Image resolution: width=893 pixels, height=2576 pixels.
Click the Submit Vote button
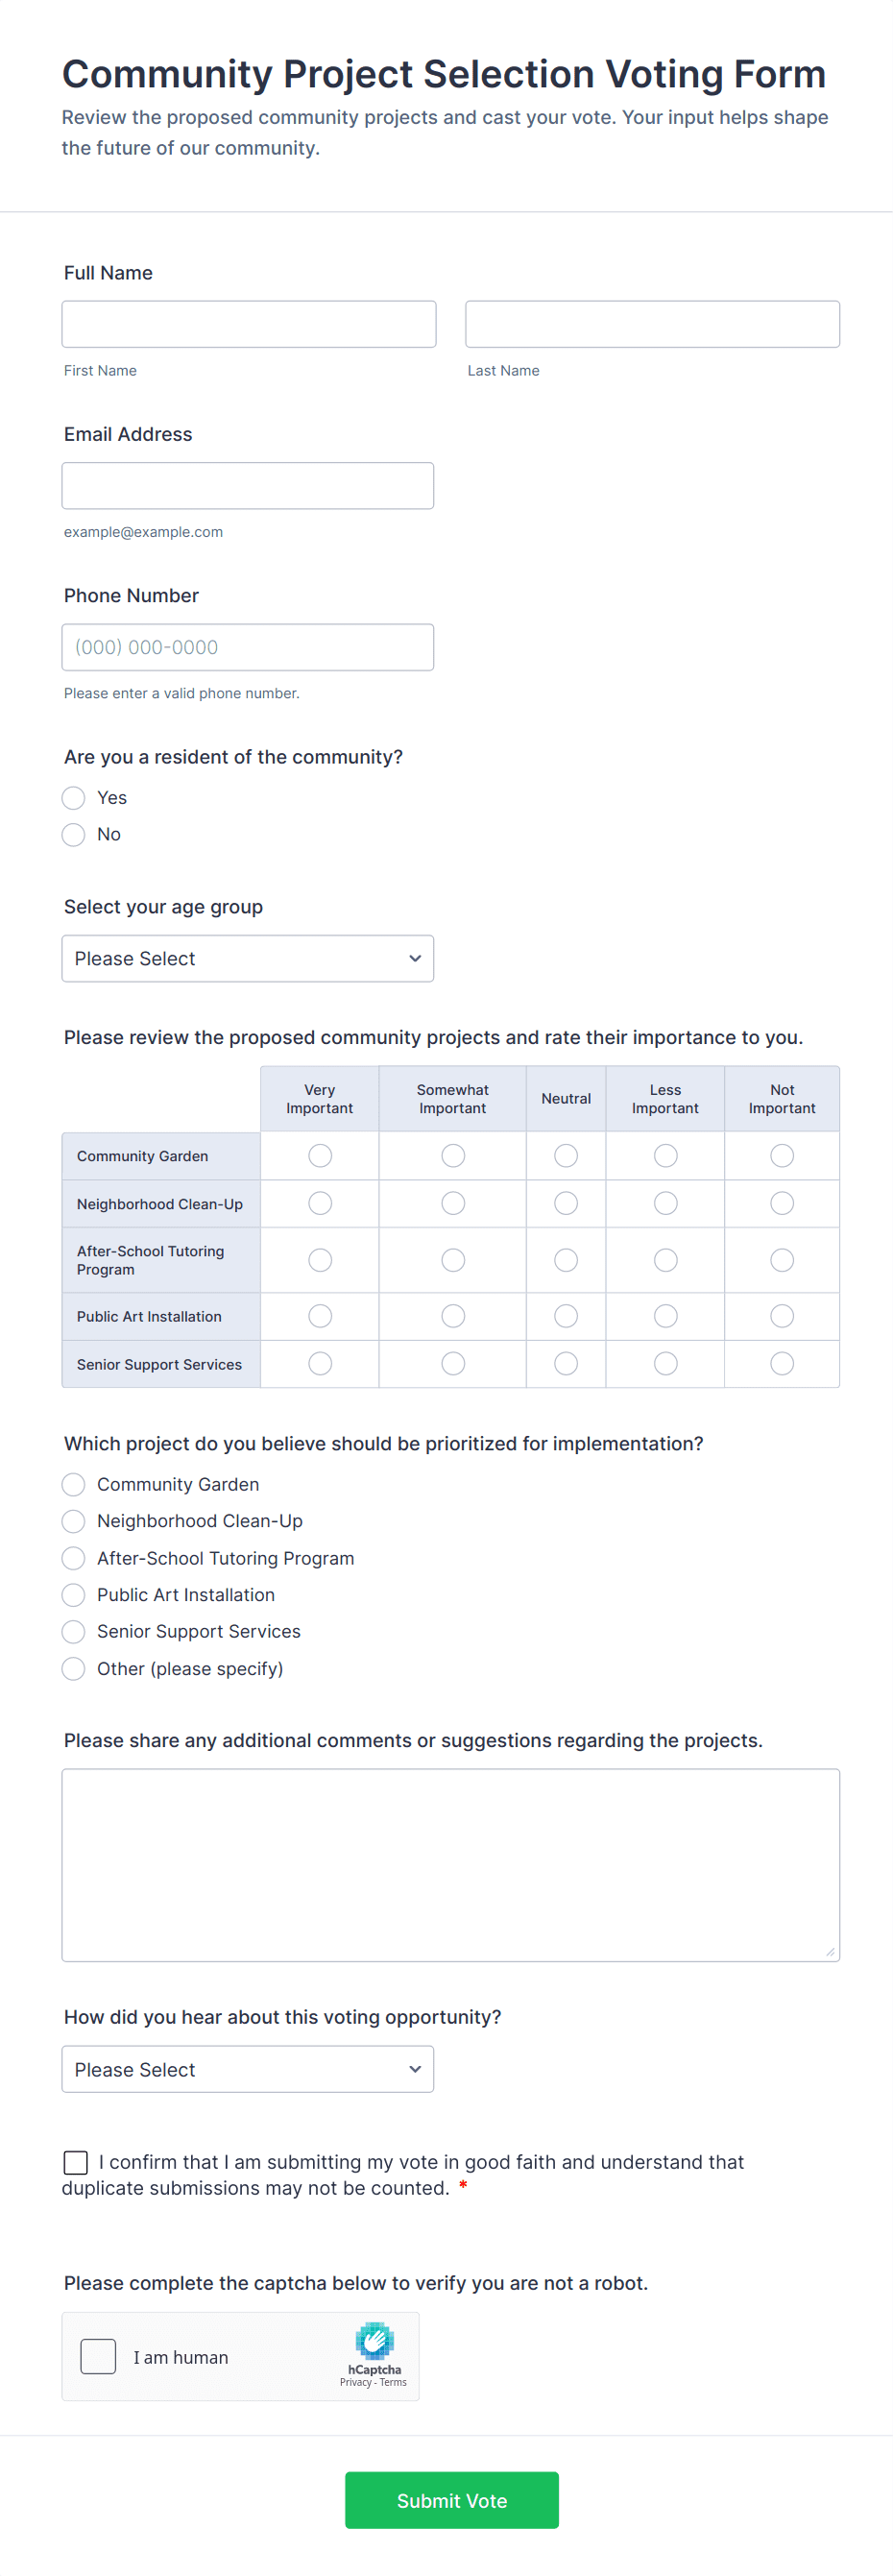(452, 2500)
